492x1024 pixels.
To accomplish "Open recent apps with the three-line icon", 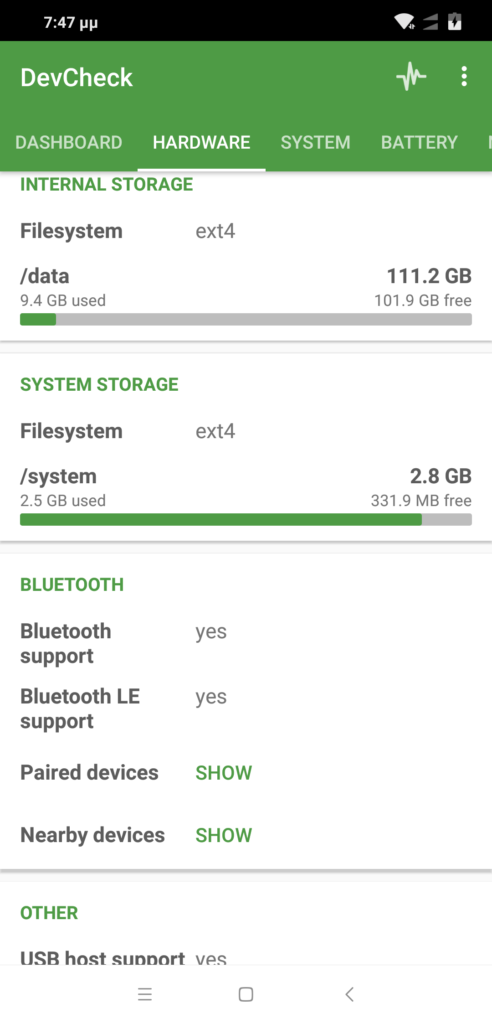I will coord(145,994).
